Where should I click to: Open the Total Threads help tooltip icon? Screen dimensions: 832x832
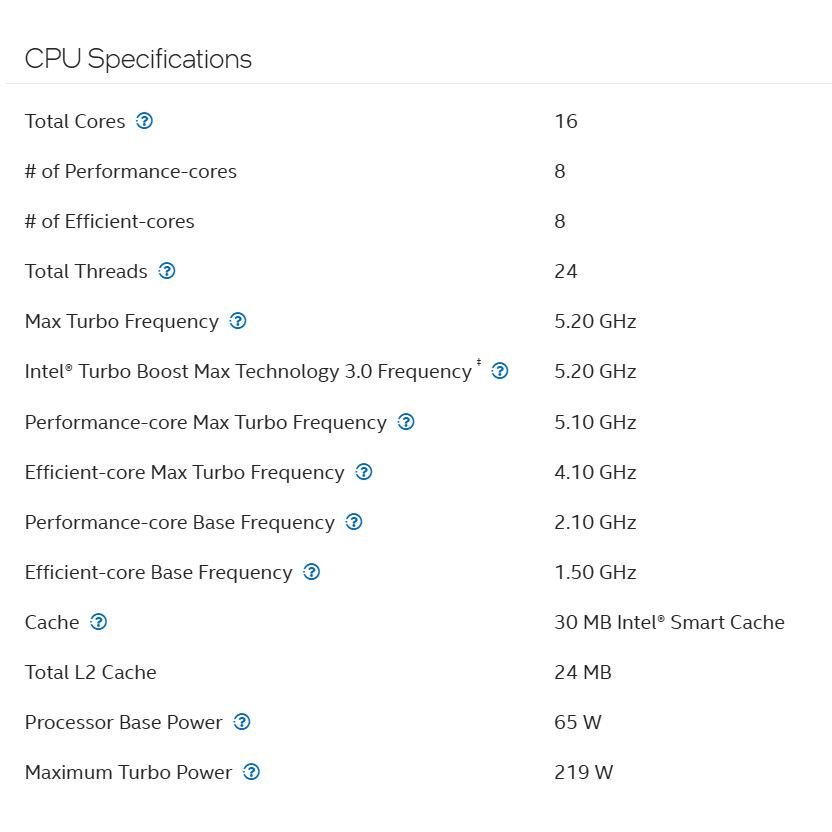point(167,271)
